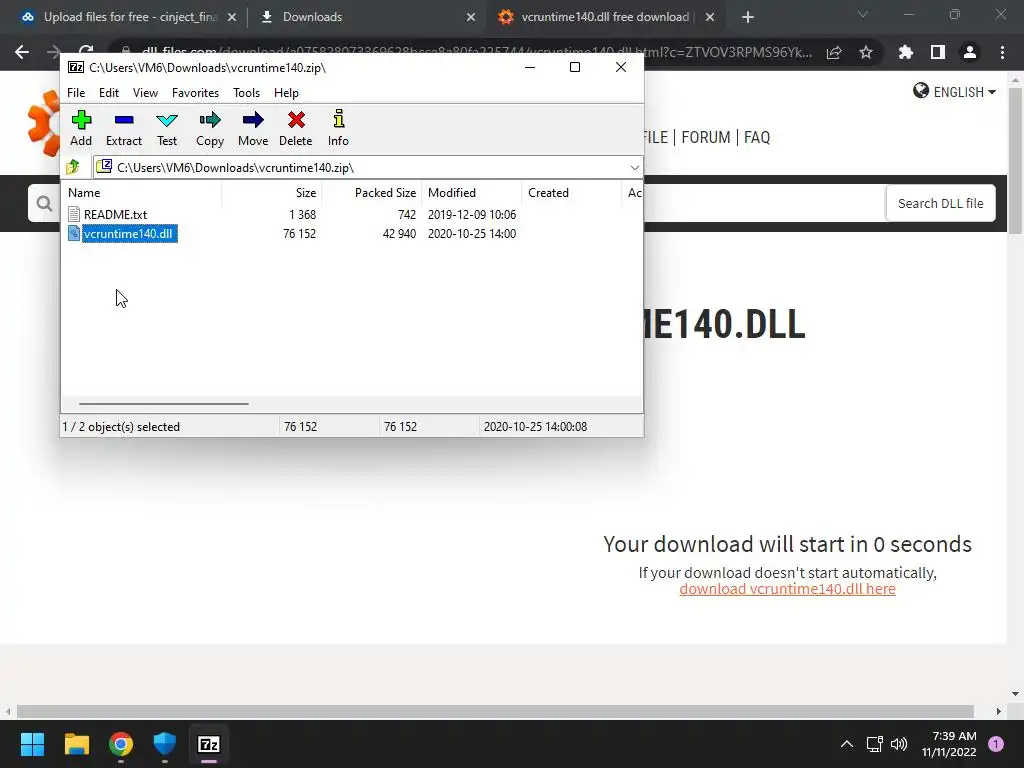This screenshot has height=768, width=1024.
Task: Select the vcruntime140.dll file name
Action: point(129,234)
